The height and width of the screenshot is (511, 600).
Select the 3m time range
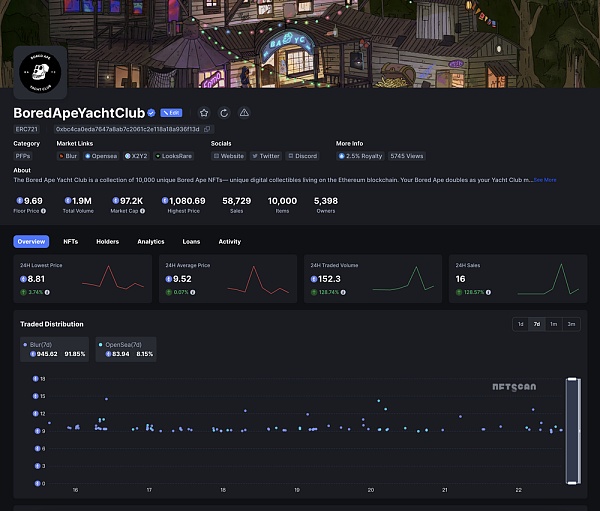click(x=571, y=324)
